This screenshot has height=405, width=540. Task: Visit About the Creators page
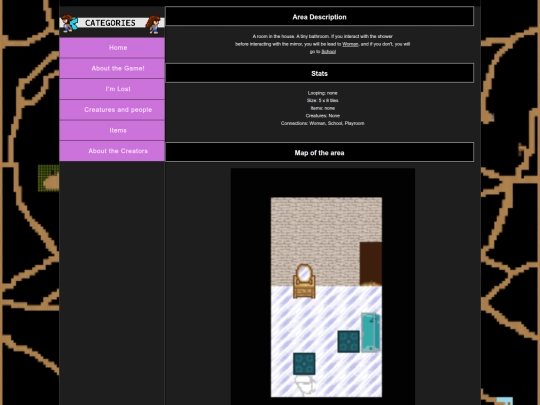coord(112,151)
